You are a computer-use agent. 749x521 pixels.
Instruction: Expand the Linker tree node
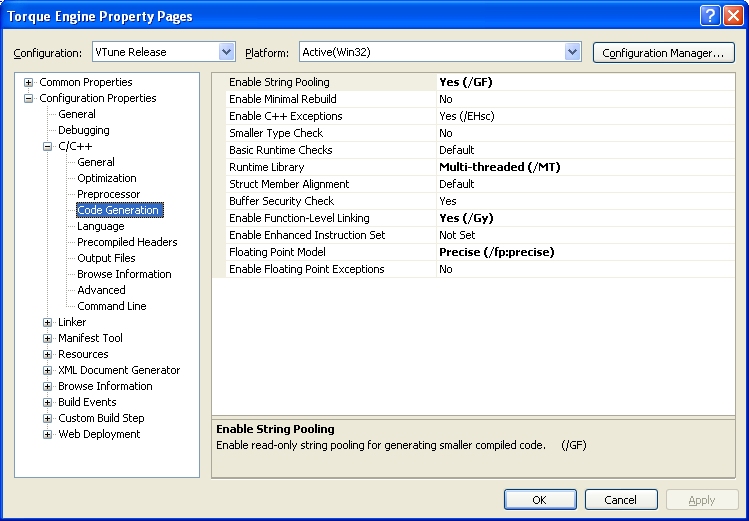tap(48, 322)
